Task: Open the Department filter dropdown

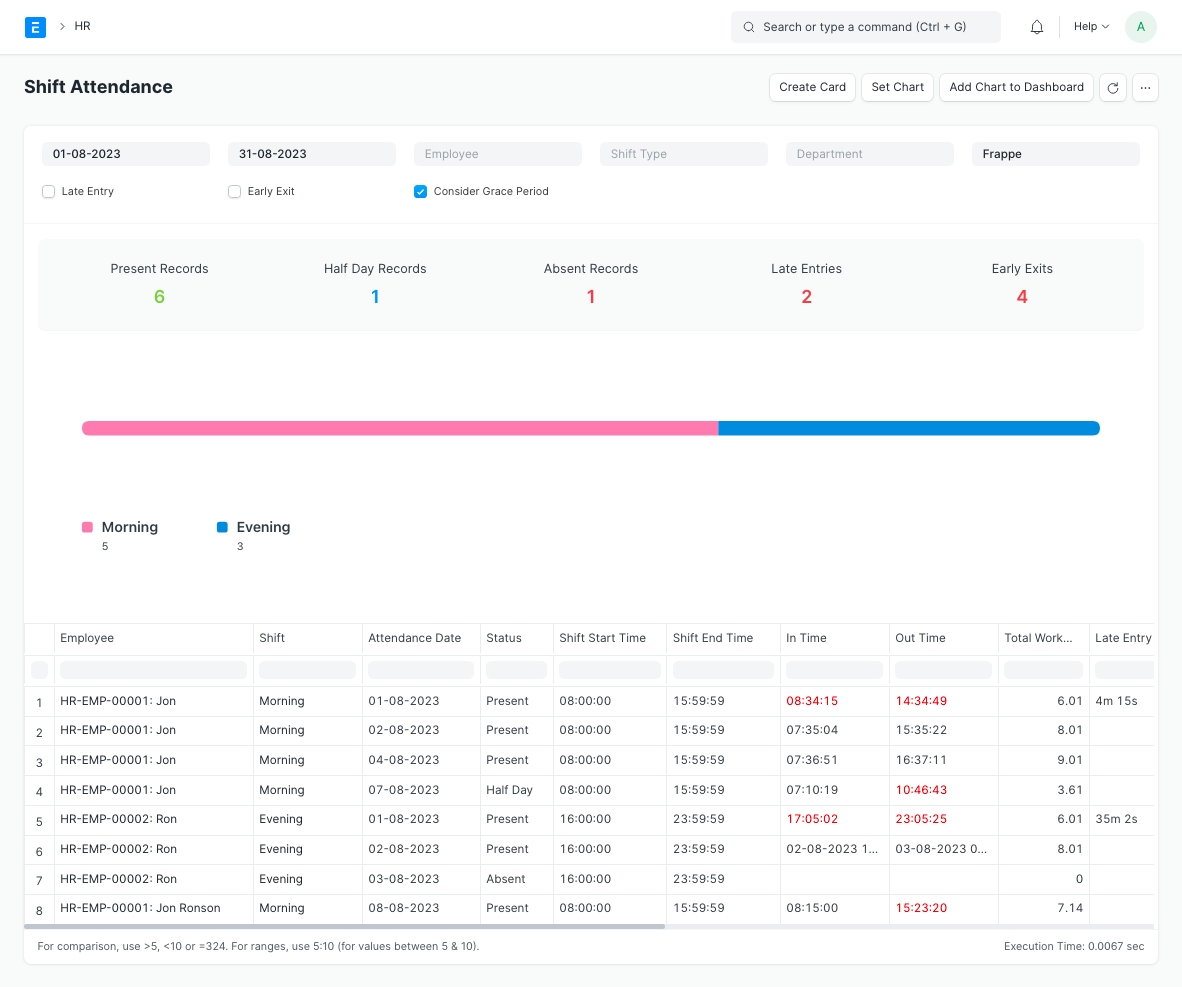Action: point(869,154)
